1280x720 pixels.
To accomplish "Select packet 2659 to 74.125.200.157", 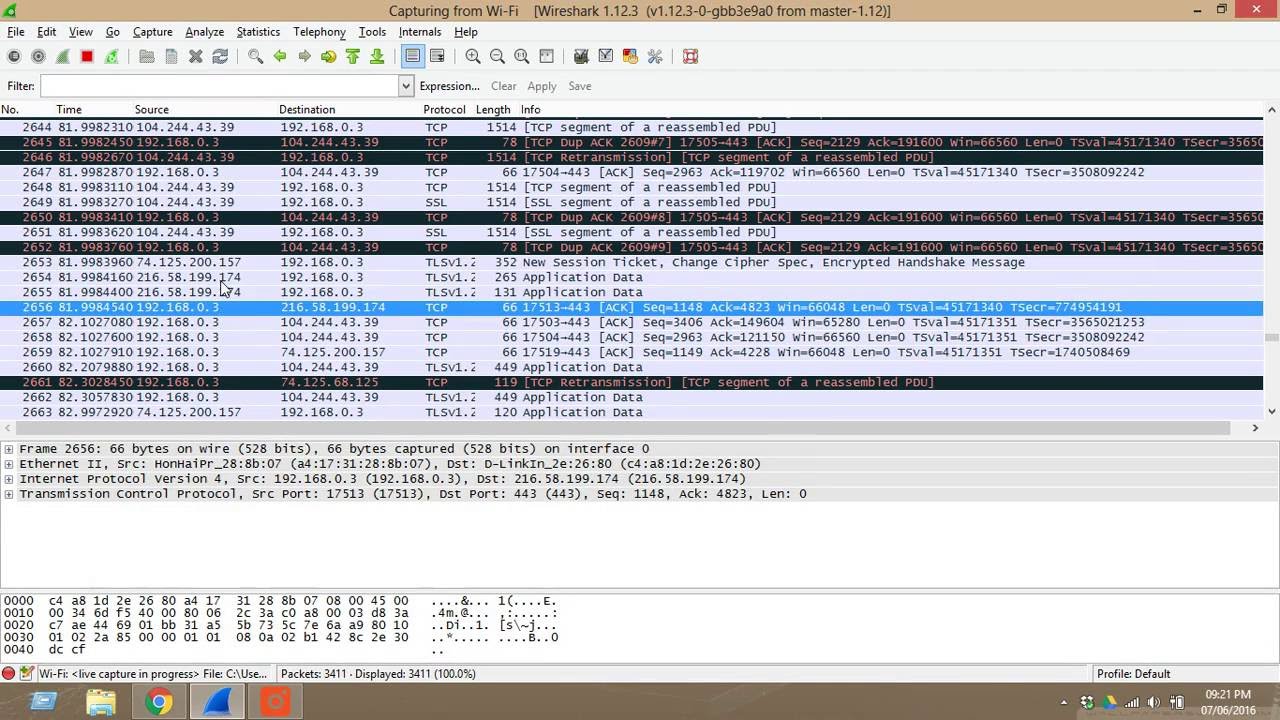I will pos(632,352).
